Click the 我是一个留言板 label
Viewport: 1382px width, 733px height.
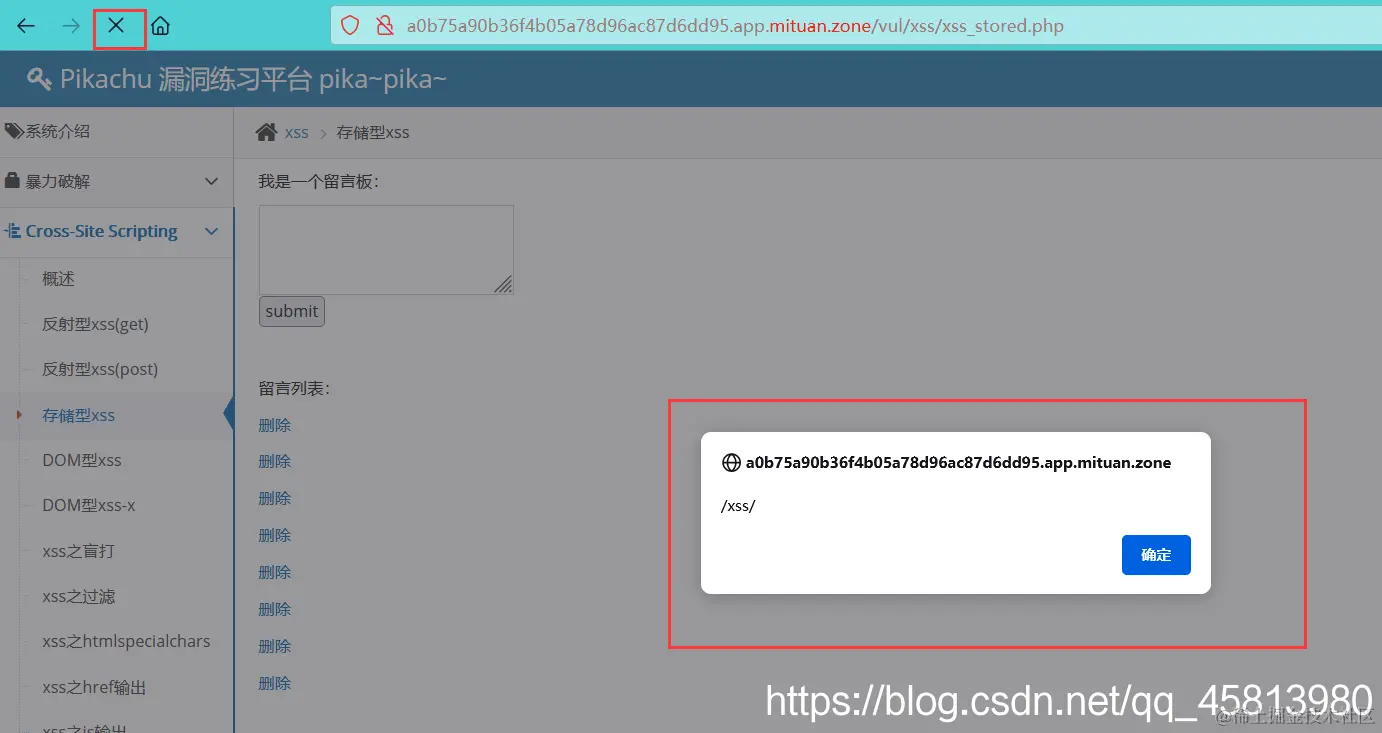[x=318, y=181]
